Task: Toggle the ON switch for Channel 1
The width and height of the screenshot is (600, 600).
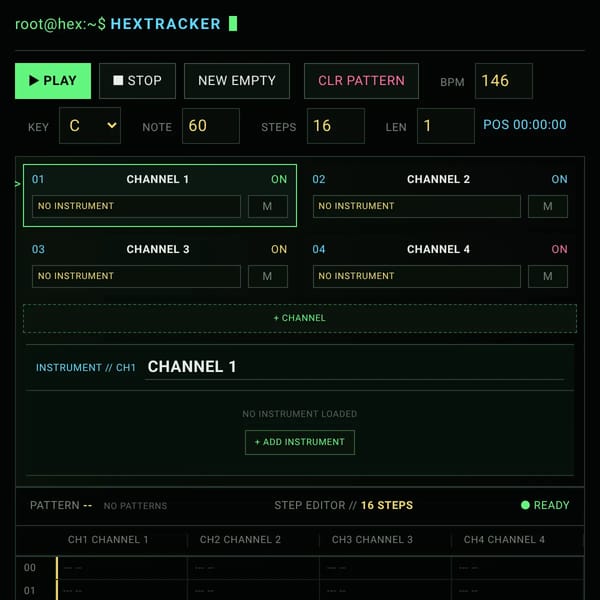Action: (279, 179)
